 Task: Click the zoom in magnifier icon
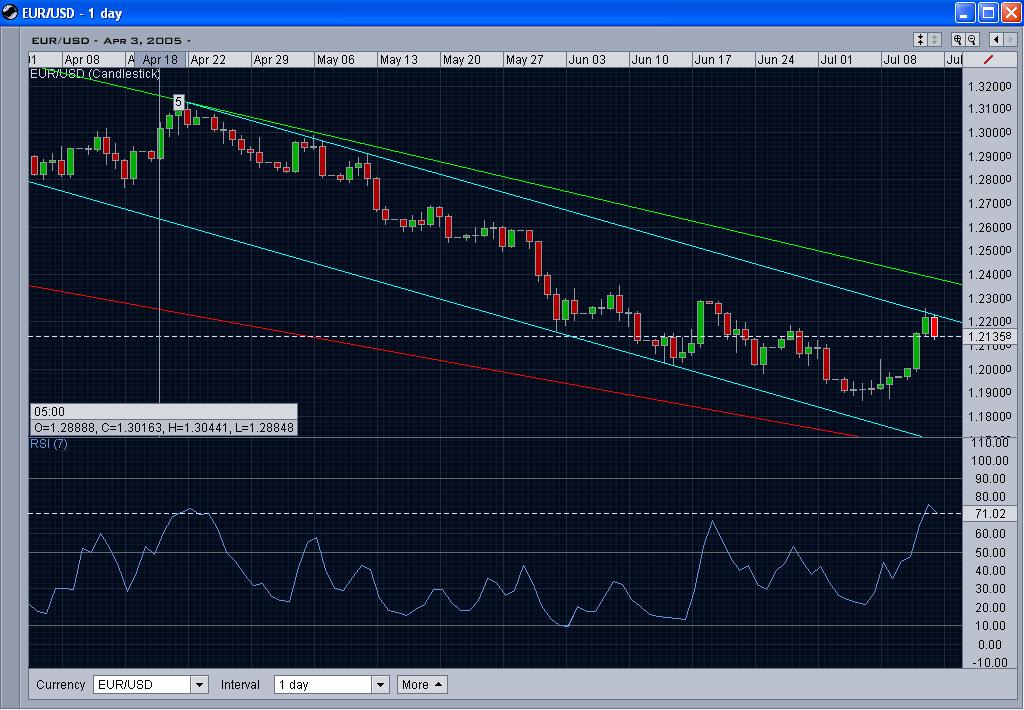(x=958, y=40)
